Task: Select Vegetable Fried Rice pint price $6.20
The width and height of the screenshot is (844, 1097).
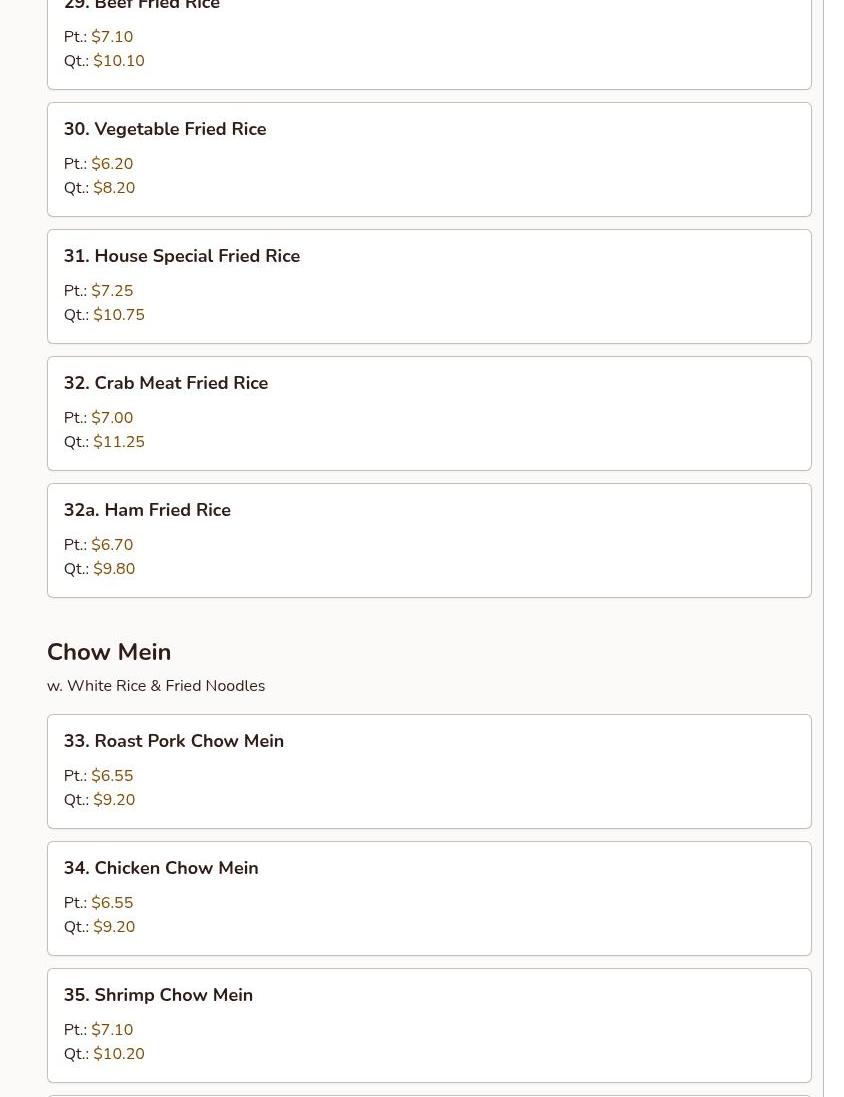Action: [112, 164]
